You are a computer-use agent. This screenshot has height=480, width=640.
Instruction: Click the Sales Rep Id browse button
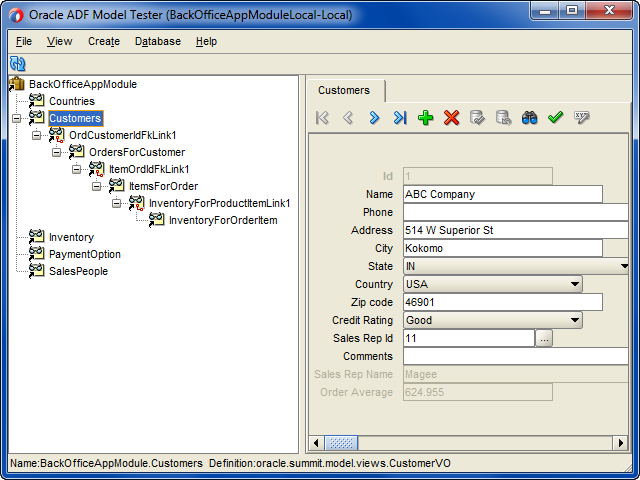pos(544,338)
